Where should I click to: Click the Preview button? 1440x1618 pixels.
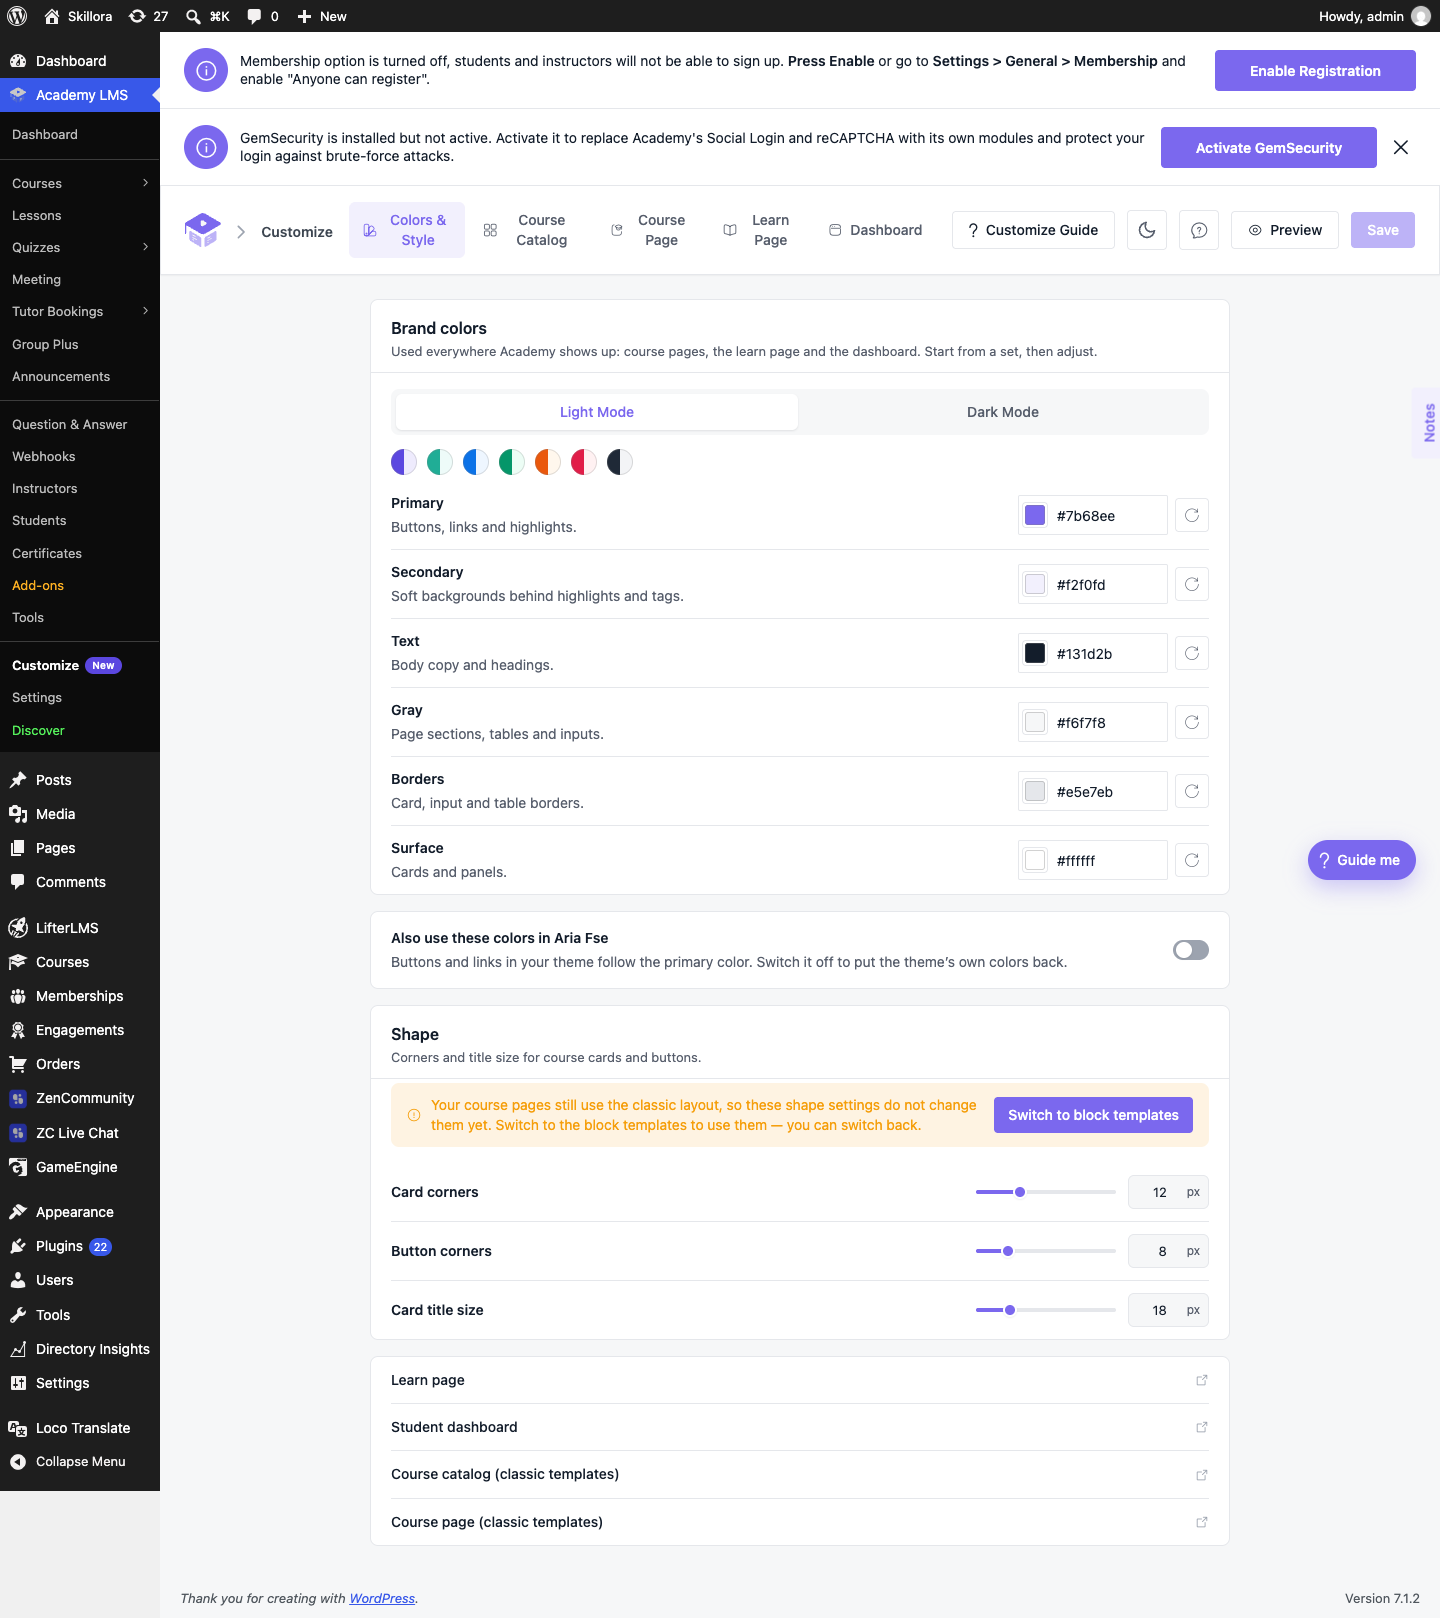point(1285,230)
